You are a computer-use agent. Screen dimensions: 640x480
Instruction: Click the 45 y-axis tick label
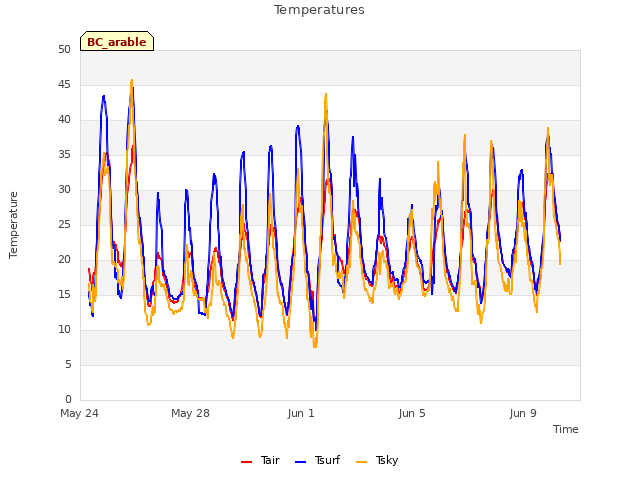tap(64, 84)
